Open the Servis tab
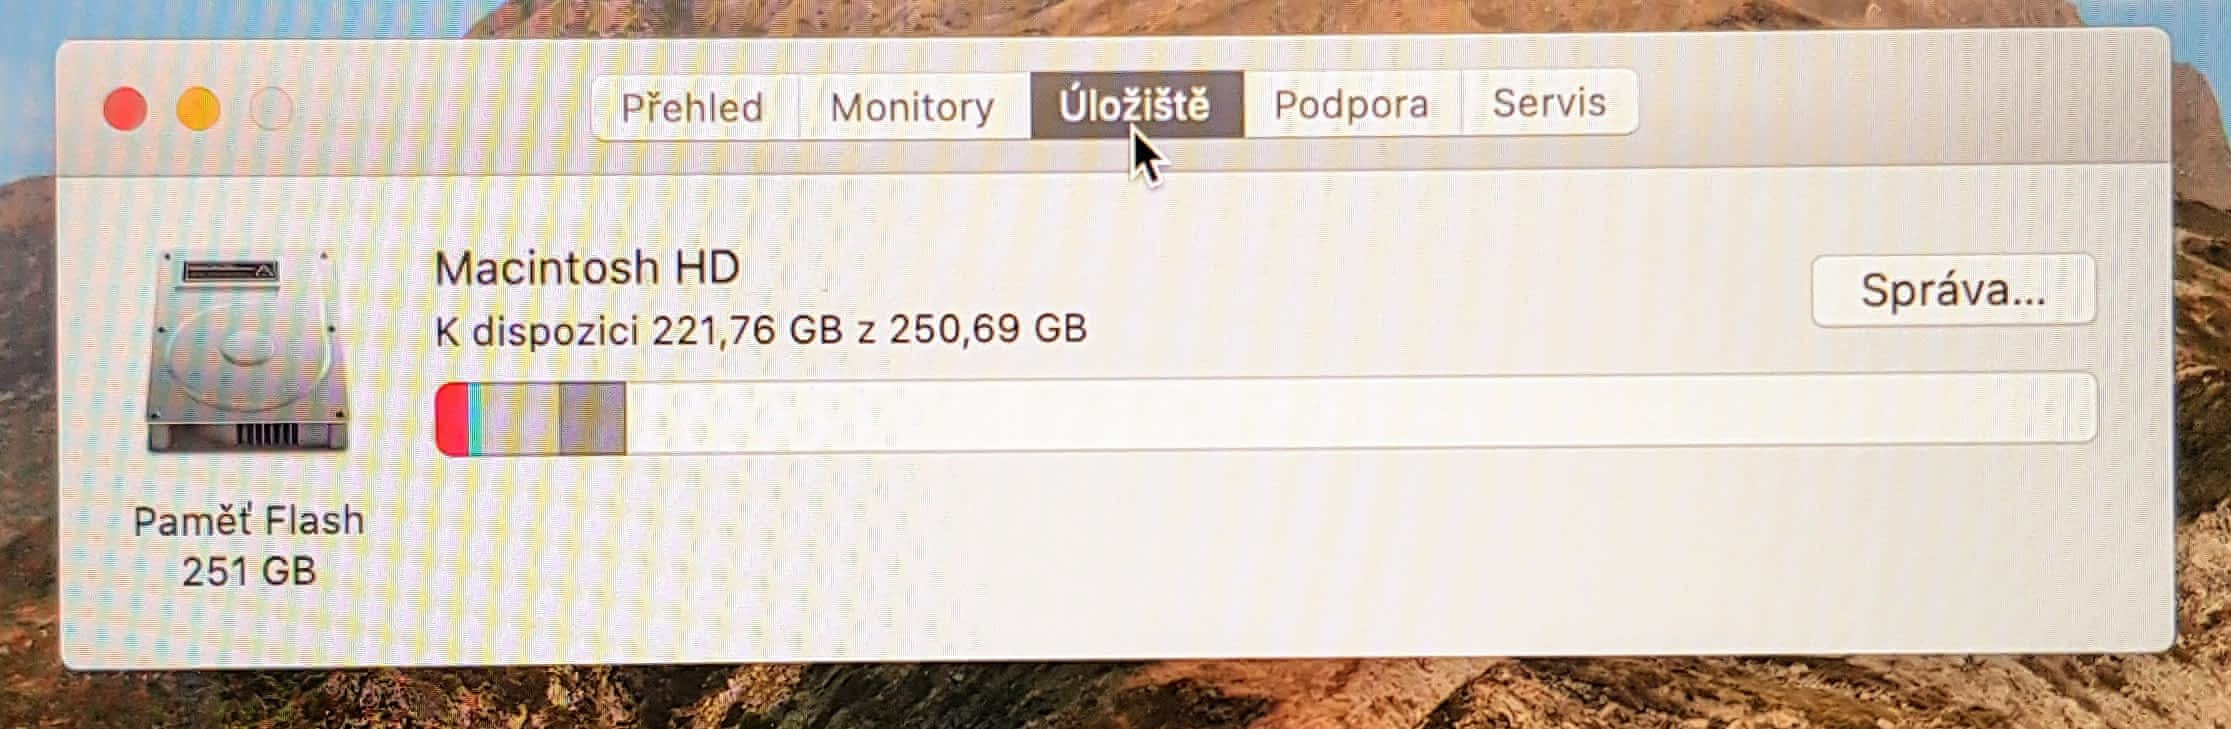 1549,102
